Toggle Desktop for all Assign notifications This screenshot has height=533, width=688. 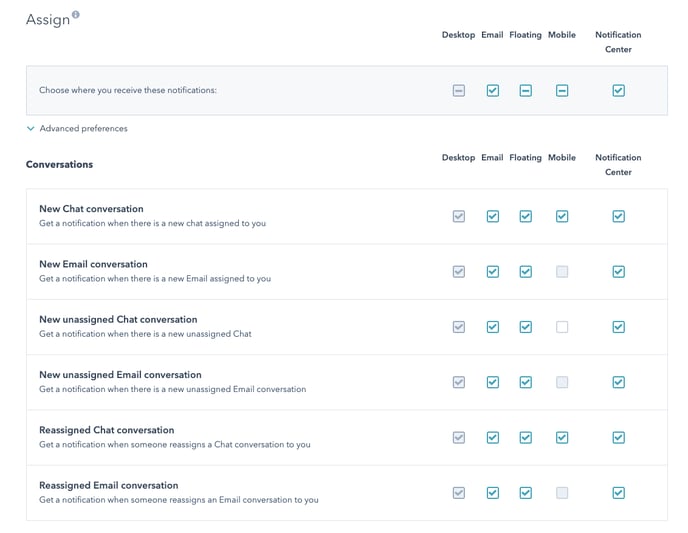pos(458,90)
